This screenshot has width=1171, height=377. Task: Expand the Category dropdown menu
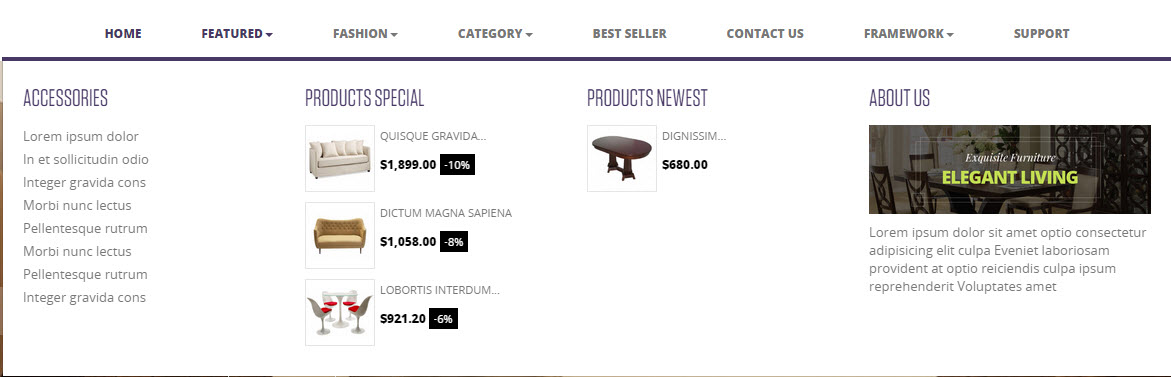tap(495, 34)
